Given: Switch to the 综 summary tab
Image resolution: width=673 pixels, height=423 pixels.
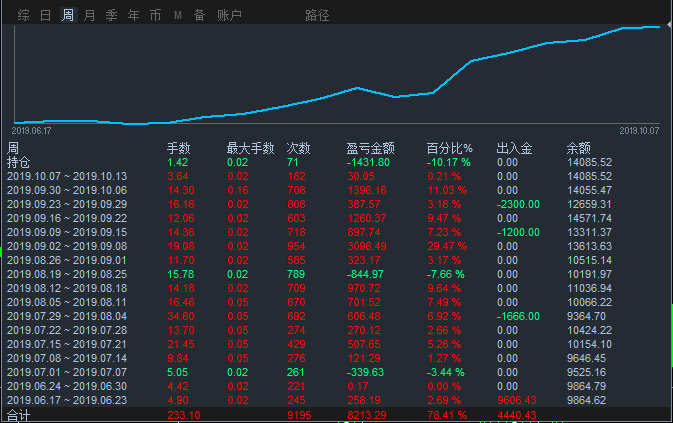Looking at the screenshot, I should 24,15.
